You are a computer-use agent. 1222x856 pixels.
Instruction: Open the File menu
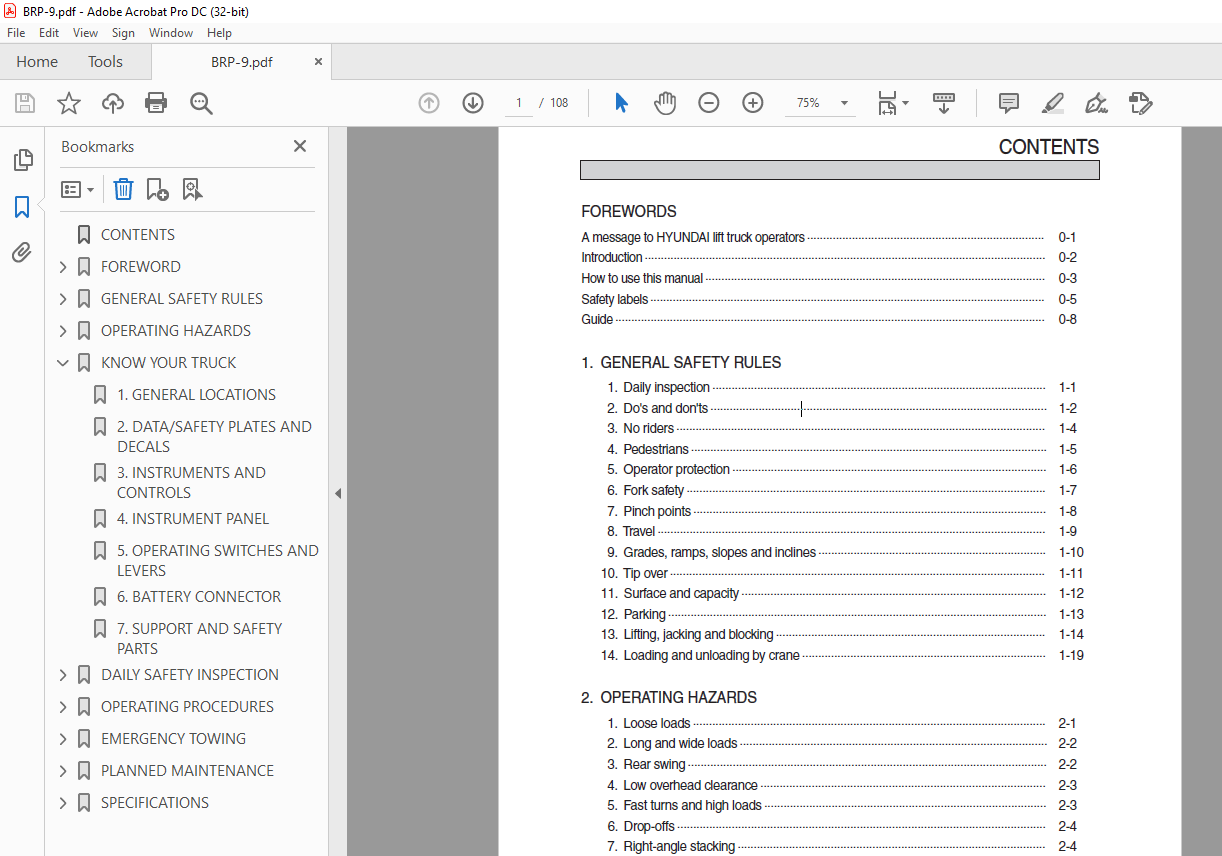(x=16, y=33)
